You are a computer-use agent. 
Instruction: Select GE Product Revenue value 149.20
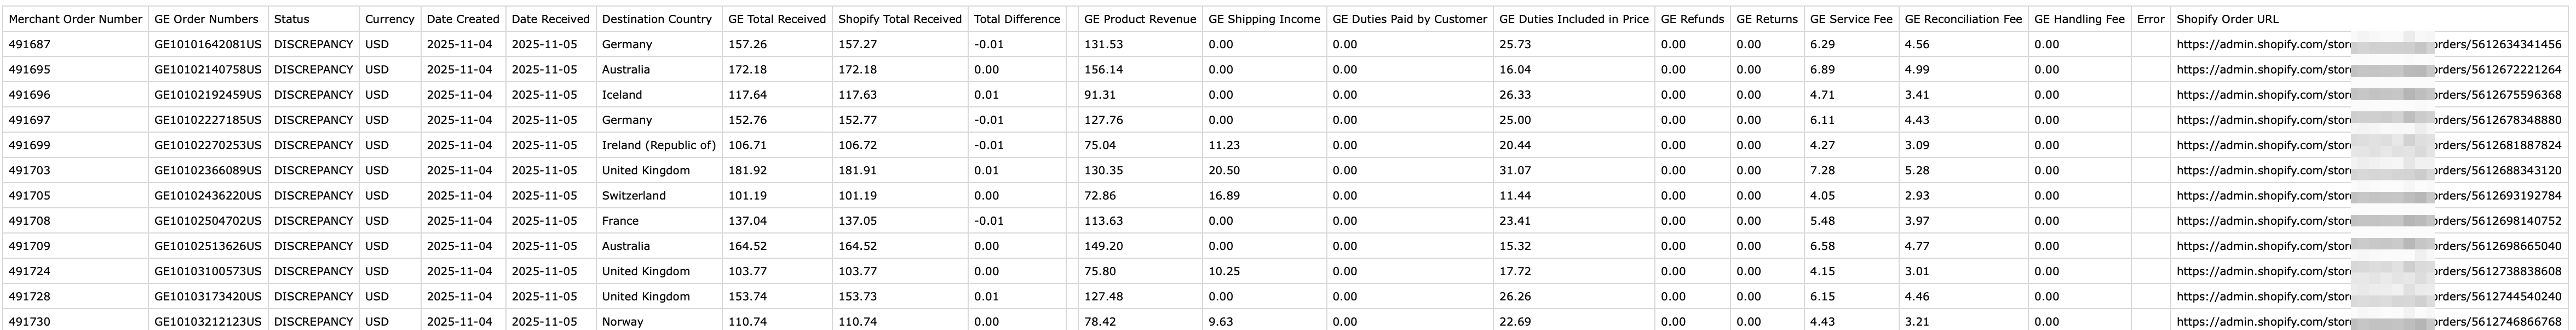click(x=1104, y=246)
